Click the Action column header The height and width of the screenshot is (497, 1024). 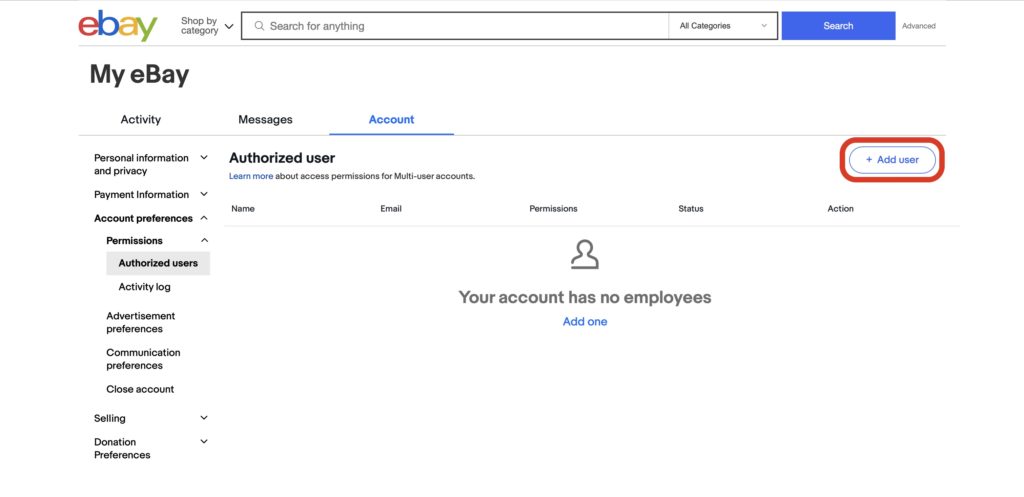pyautogui.click(x=840, y=209)
